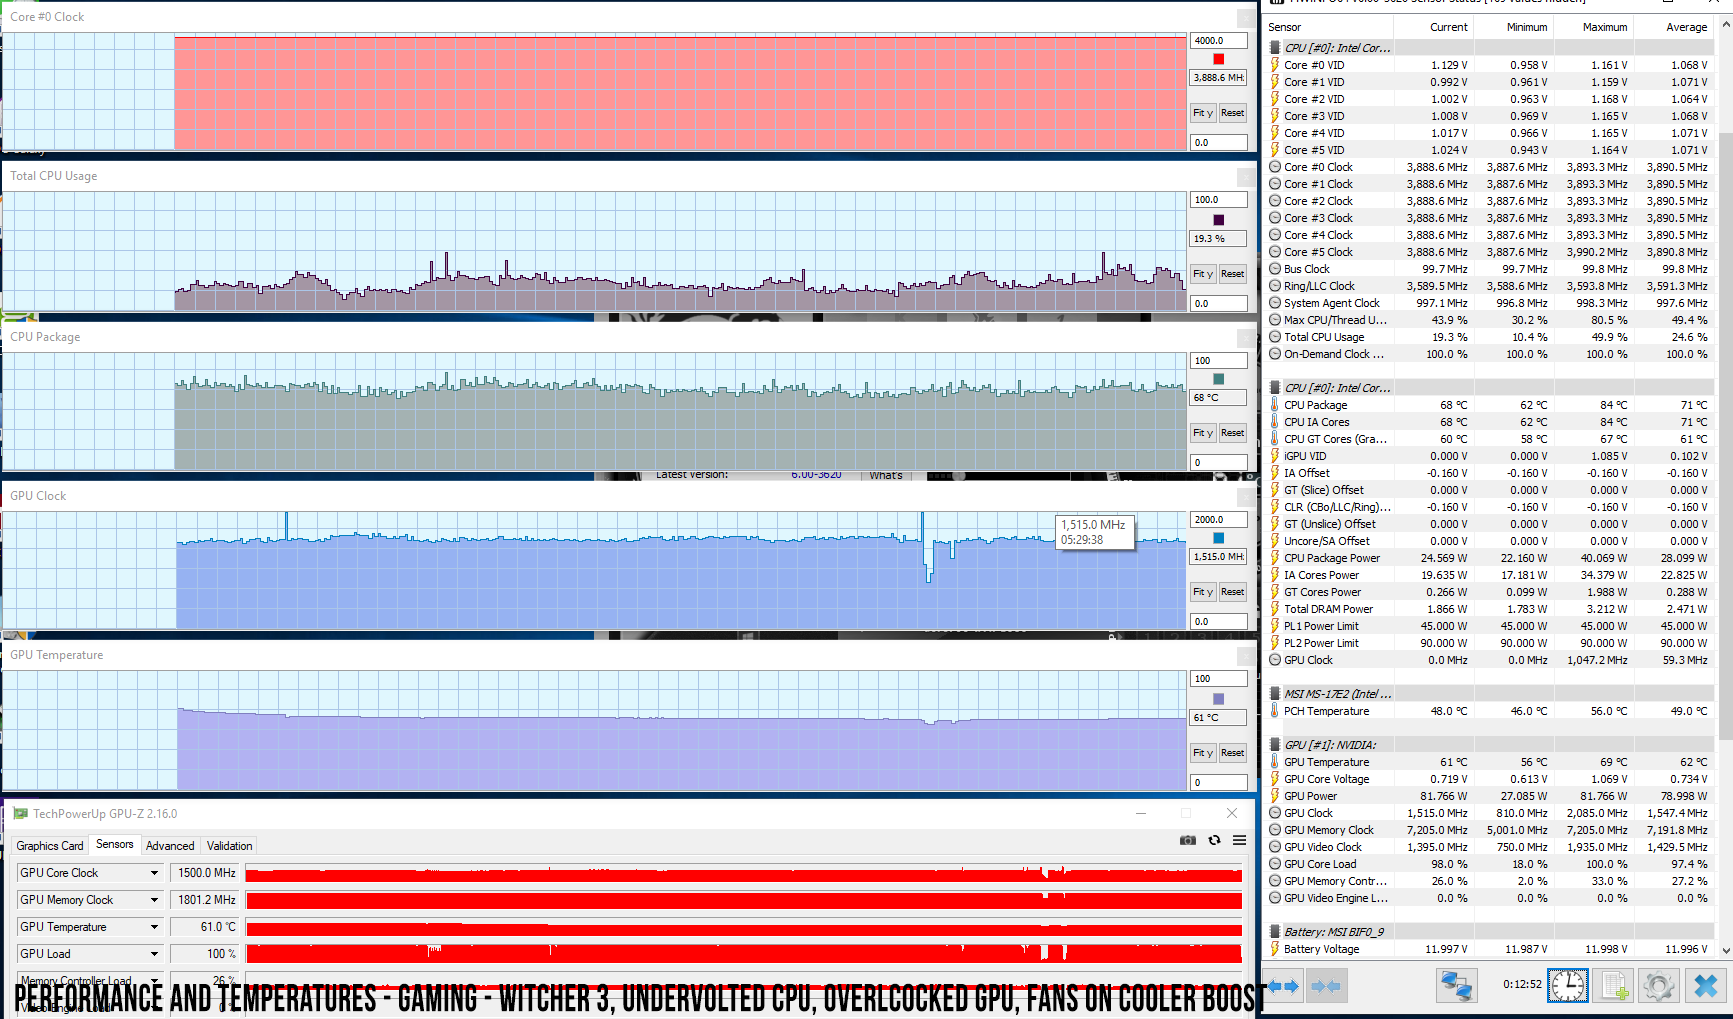Click Reset in GPU Clock graph
This screenshot has height=1019, width=1733.
pos(1232,592)
